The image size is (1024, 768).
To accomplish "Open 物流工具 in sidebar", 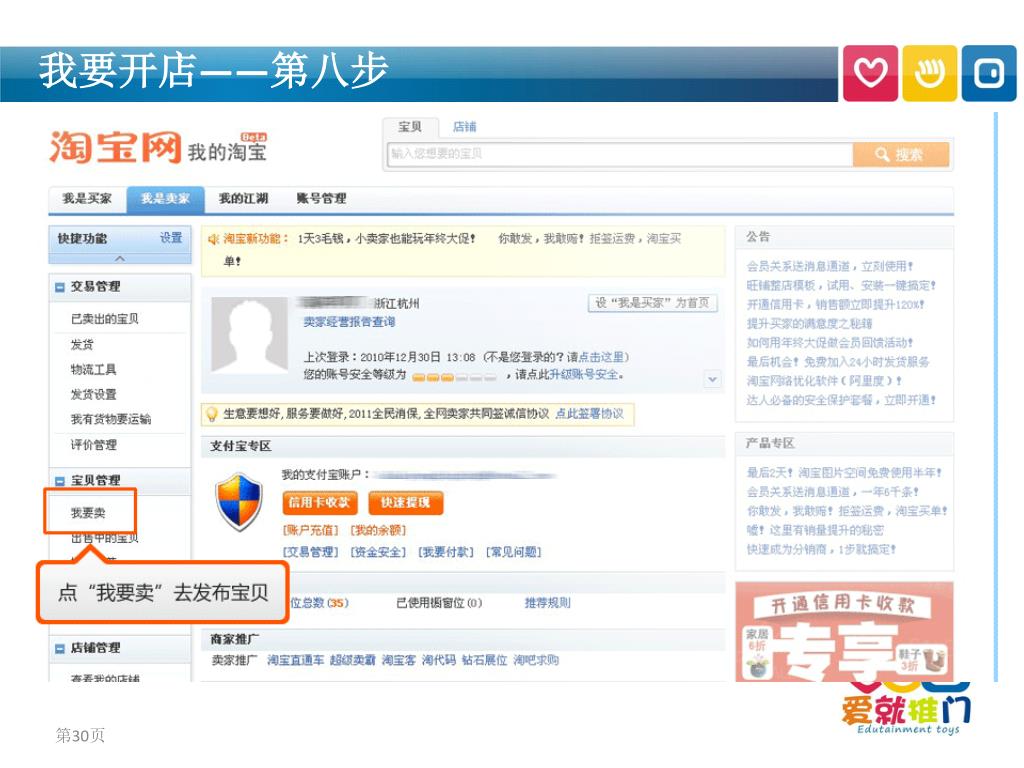I will point(93,370).
